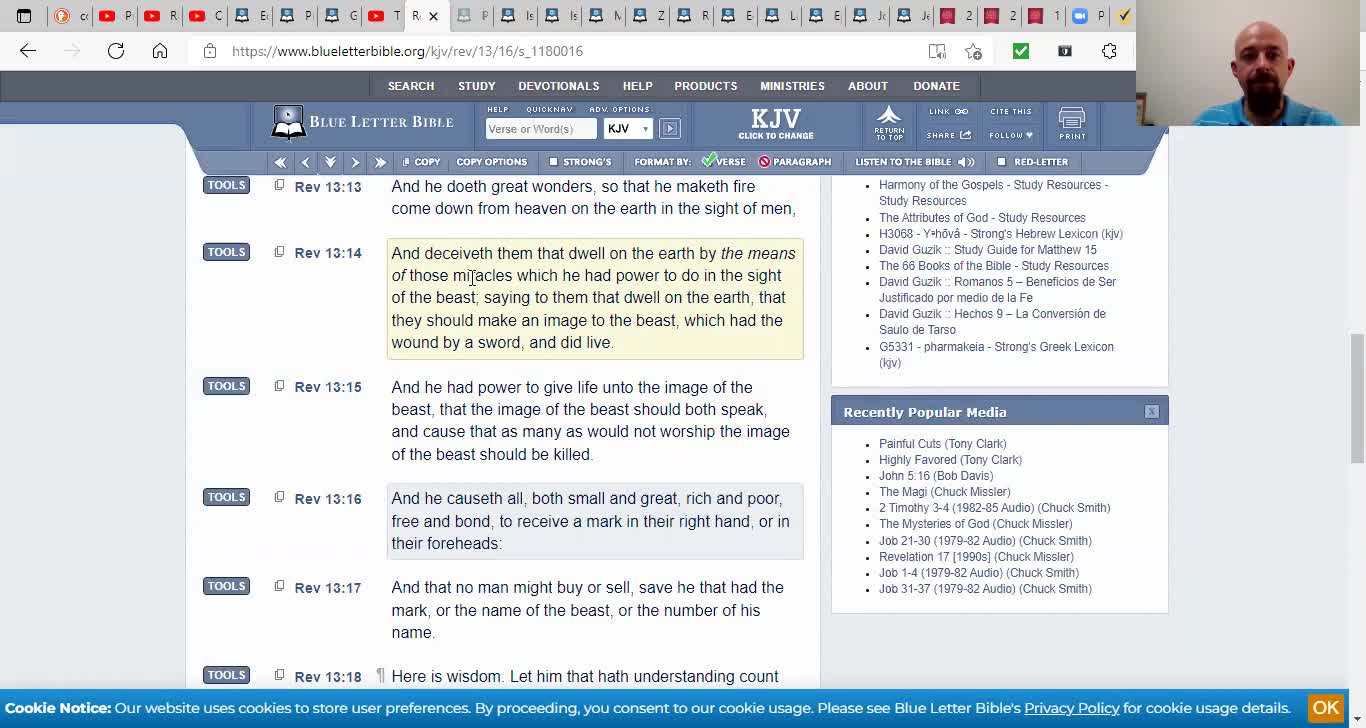Go to next chapter single-right arrow
The width and height of the screenshot is (1366, 728).
pyautogui.click(x=355, y=162)
